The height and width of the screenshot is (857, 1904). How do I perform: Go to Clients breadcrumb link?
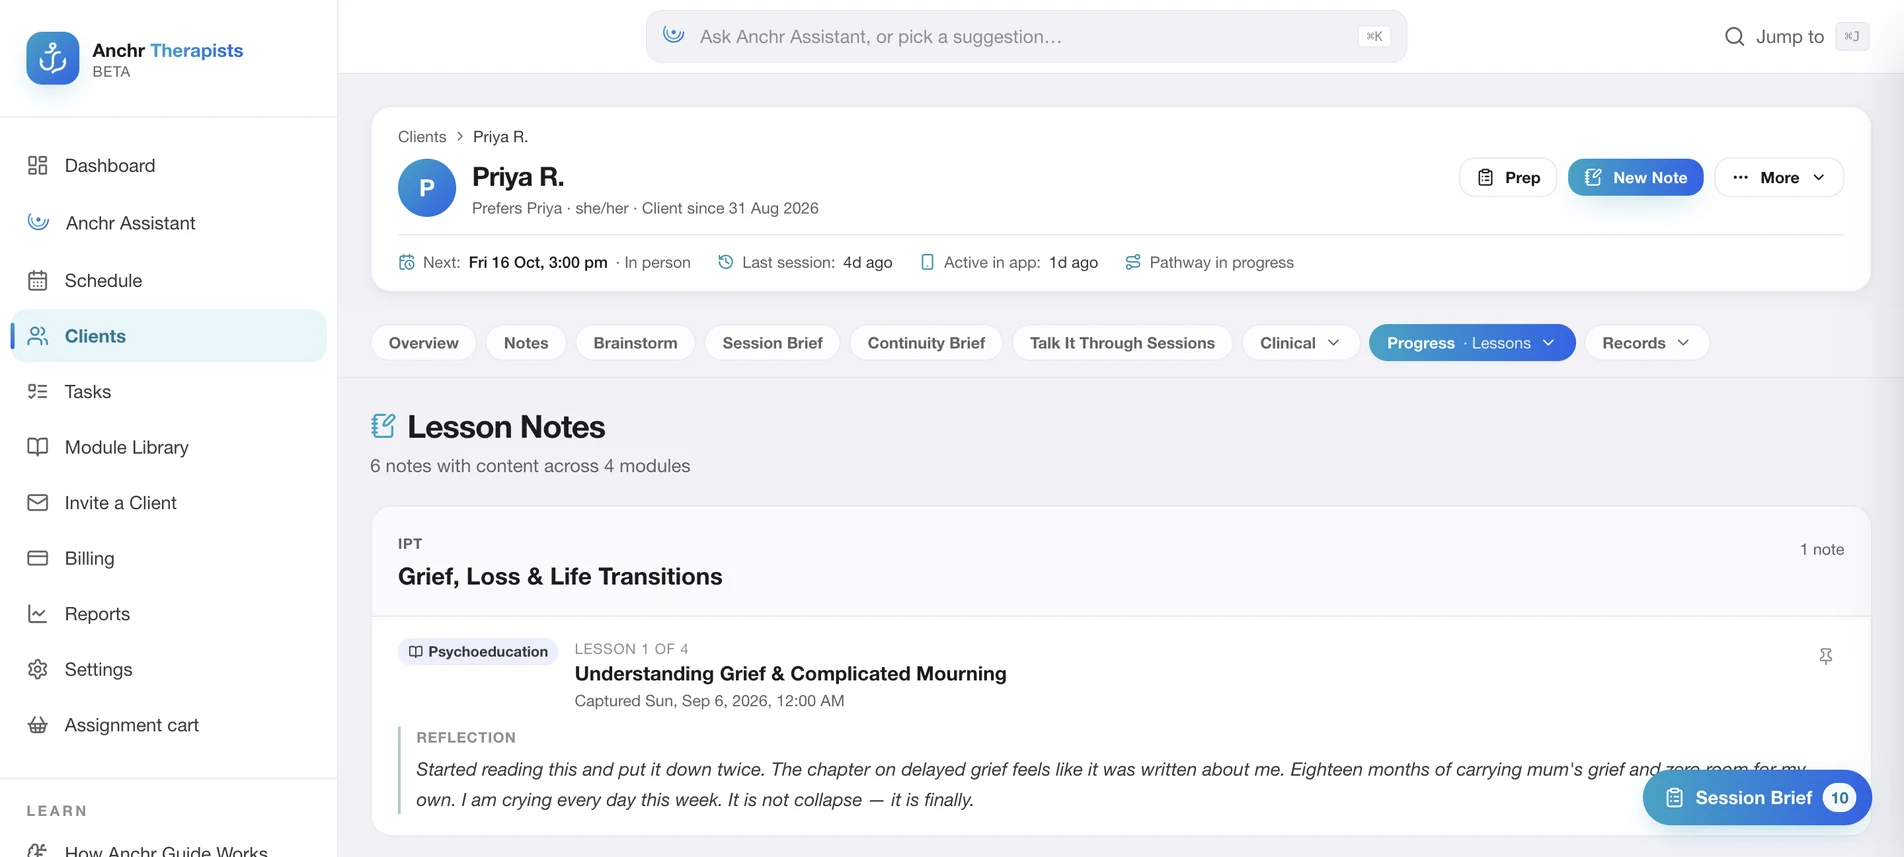[x=422, y=136]
